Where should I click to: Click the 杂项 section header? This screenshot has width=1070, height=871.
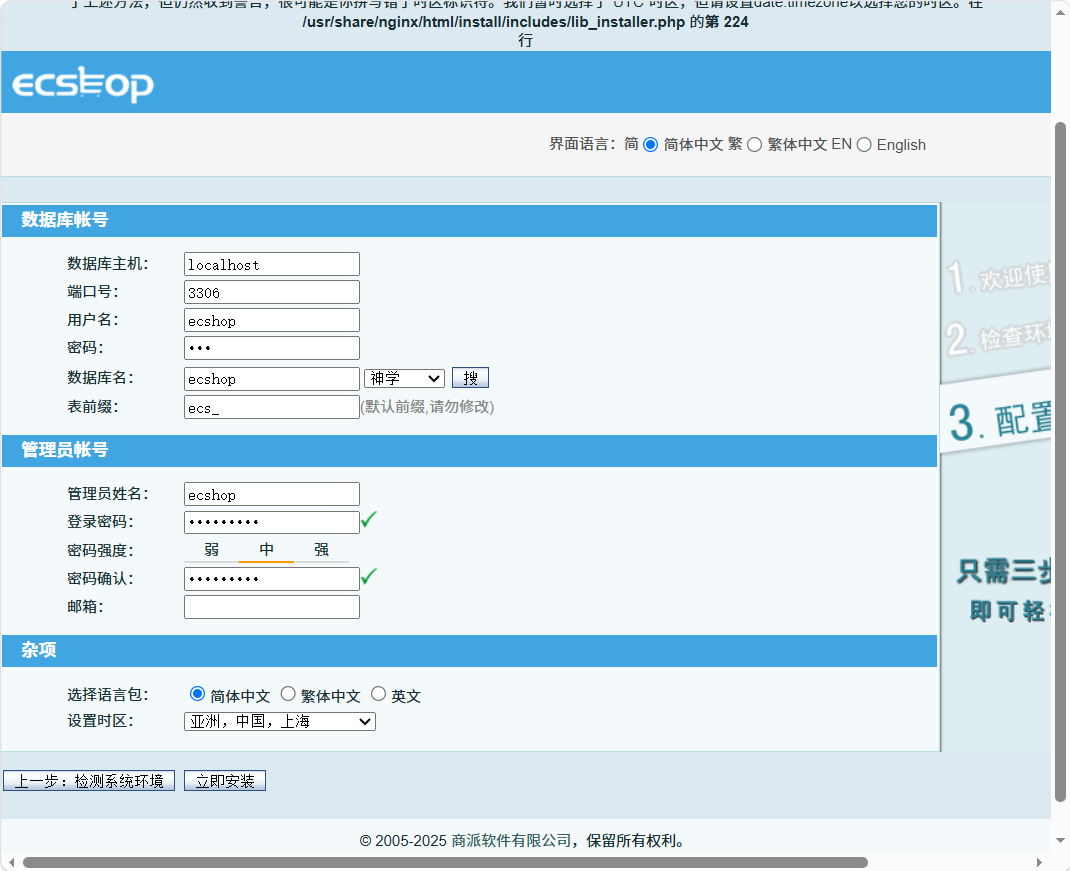click(x=469, y=651)
